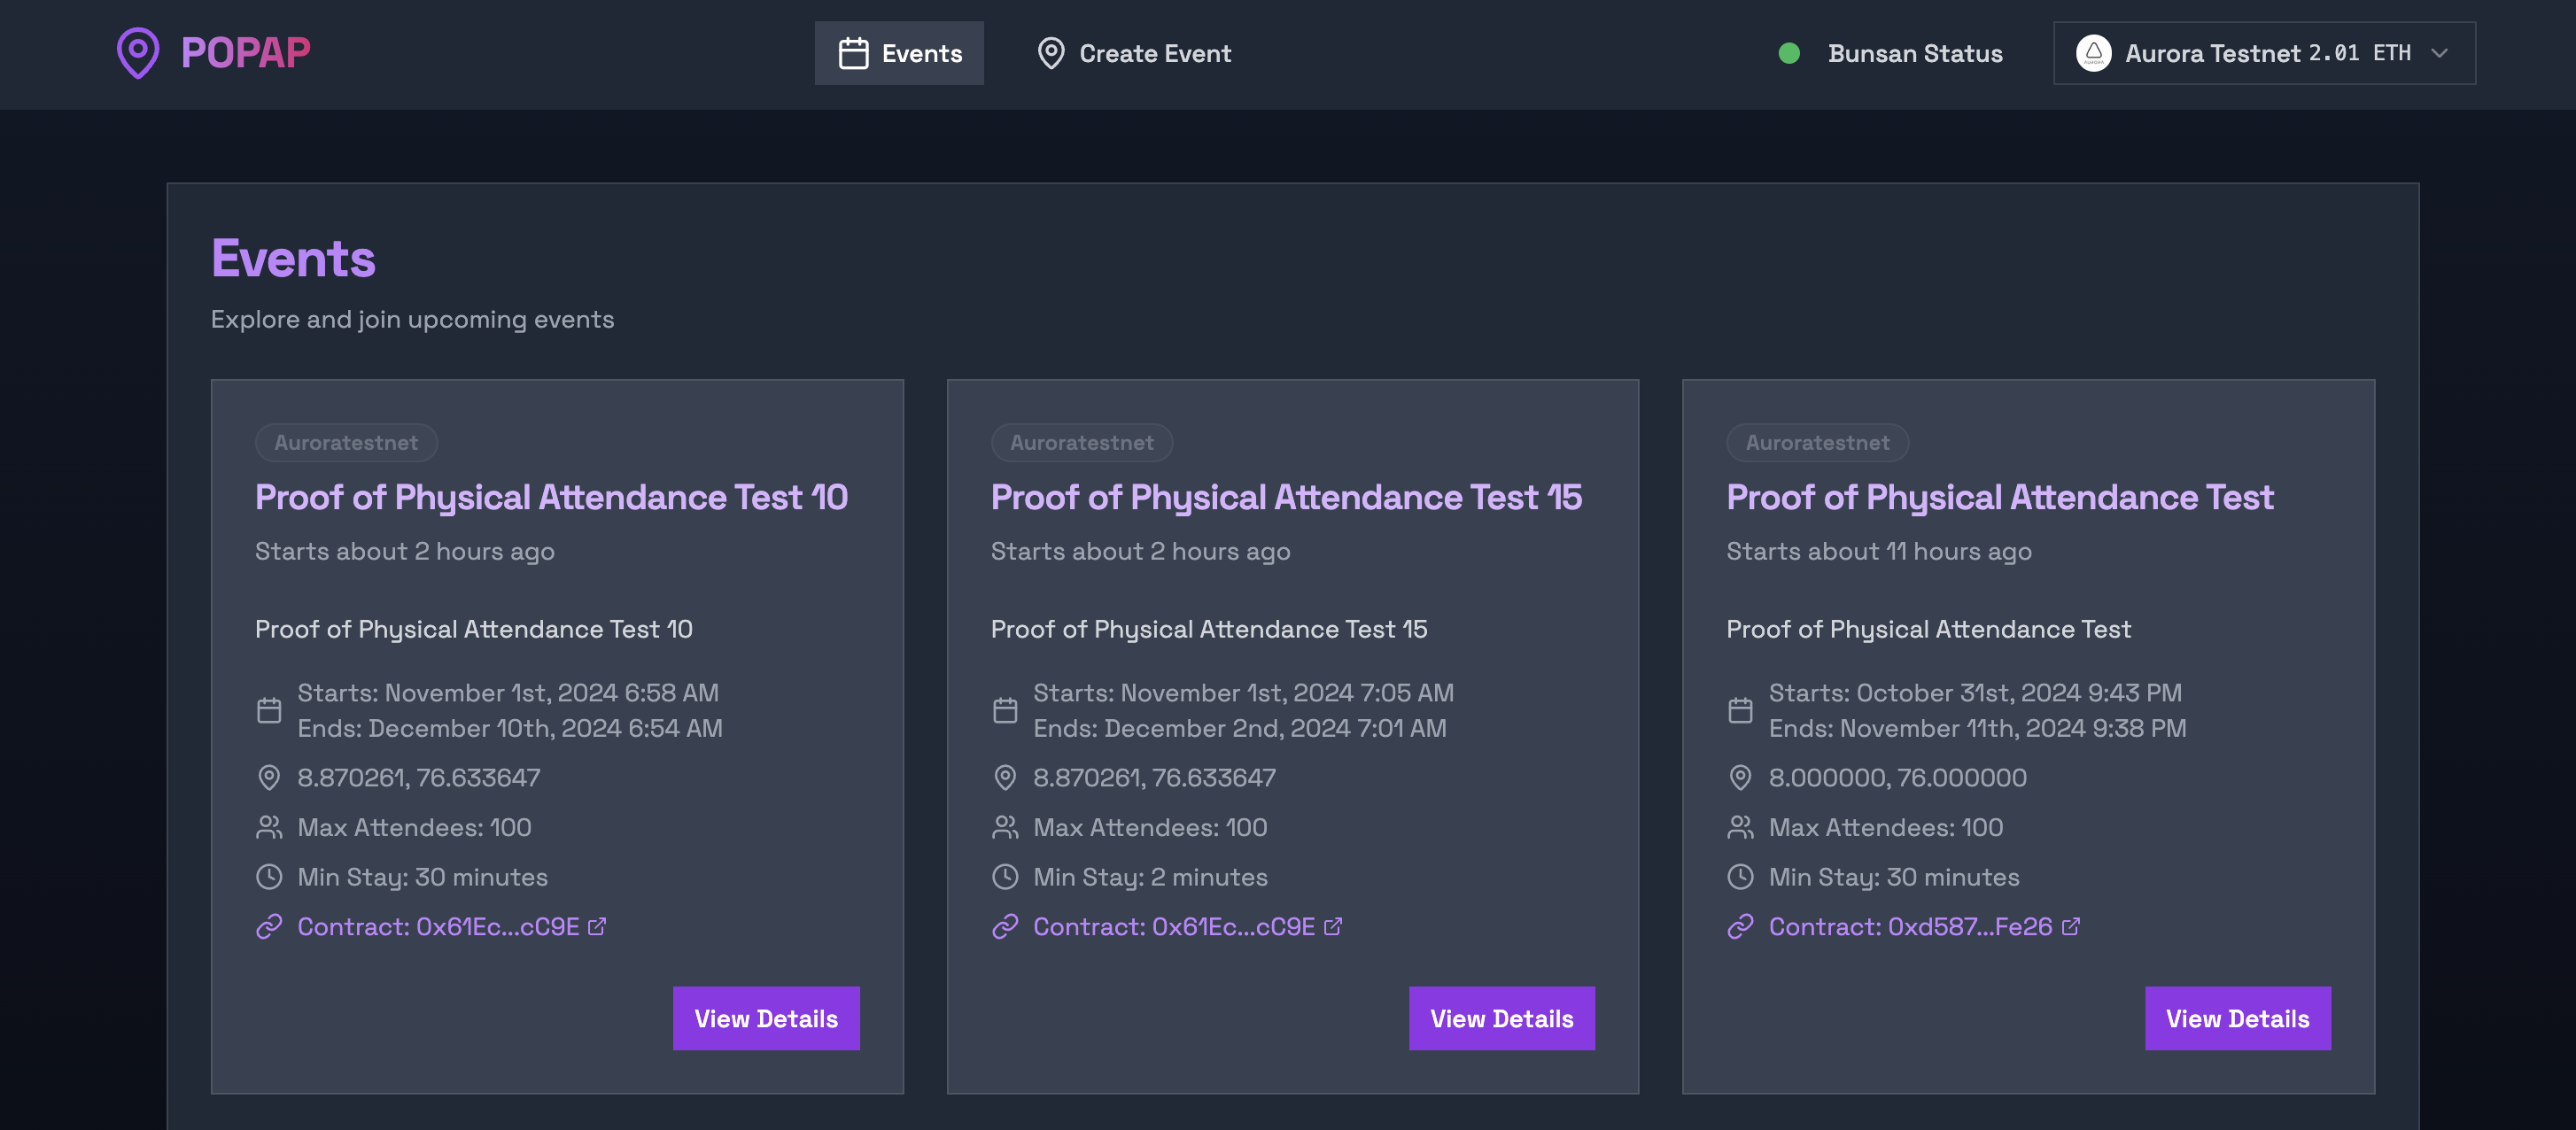The width and height of the screenshot is (2576, 1130).
Task: Switch to the Events tab
Action: (x=899, y=53)
